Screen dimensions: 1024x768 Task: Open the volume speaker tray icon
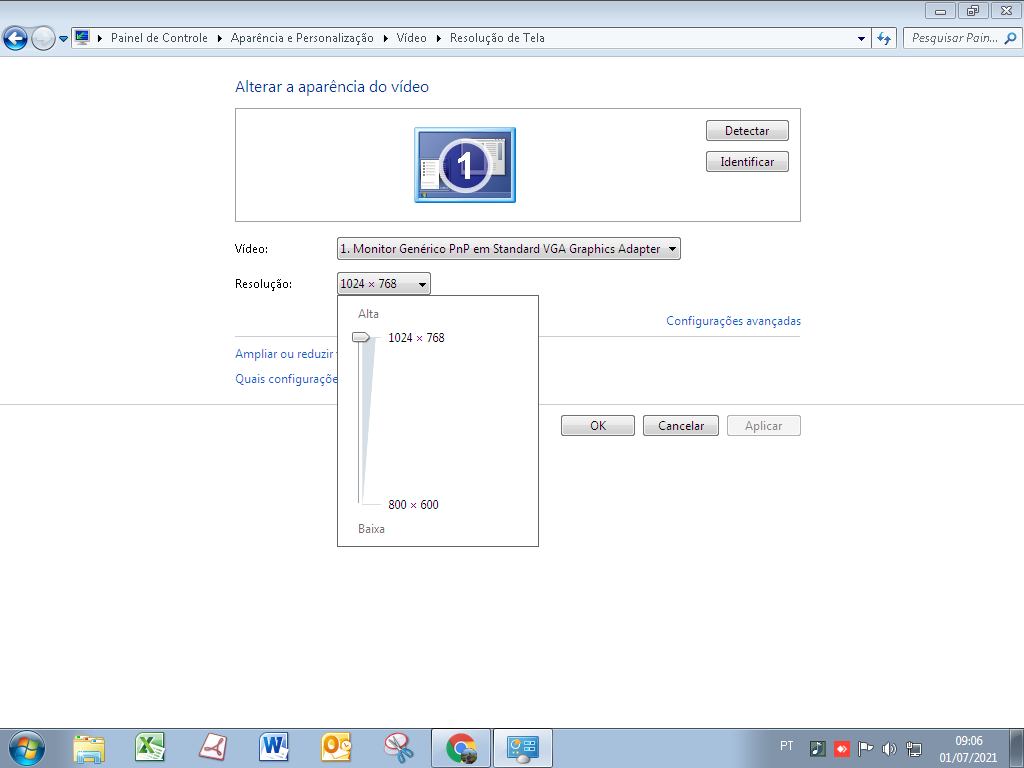889,748
